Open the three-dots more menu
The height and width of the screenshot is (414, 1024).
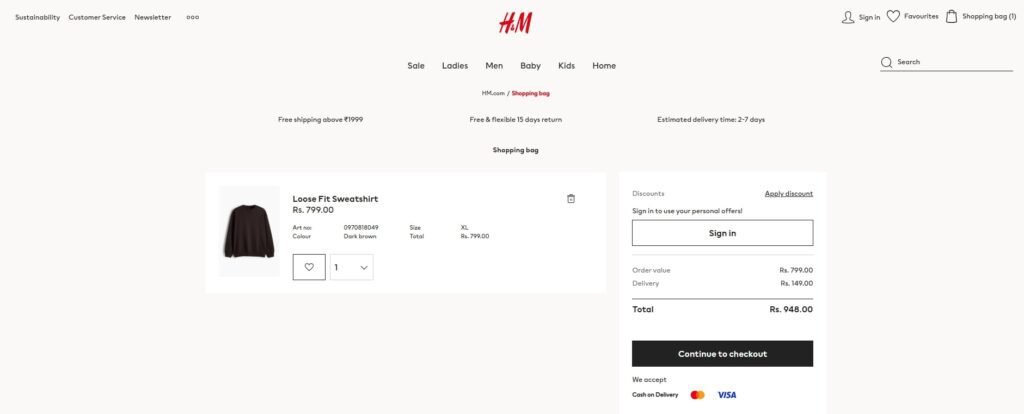(193, 17)
